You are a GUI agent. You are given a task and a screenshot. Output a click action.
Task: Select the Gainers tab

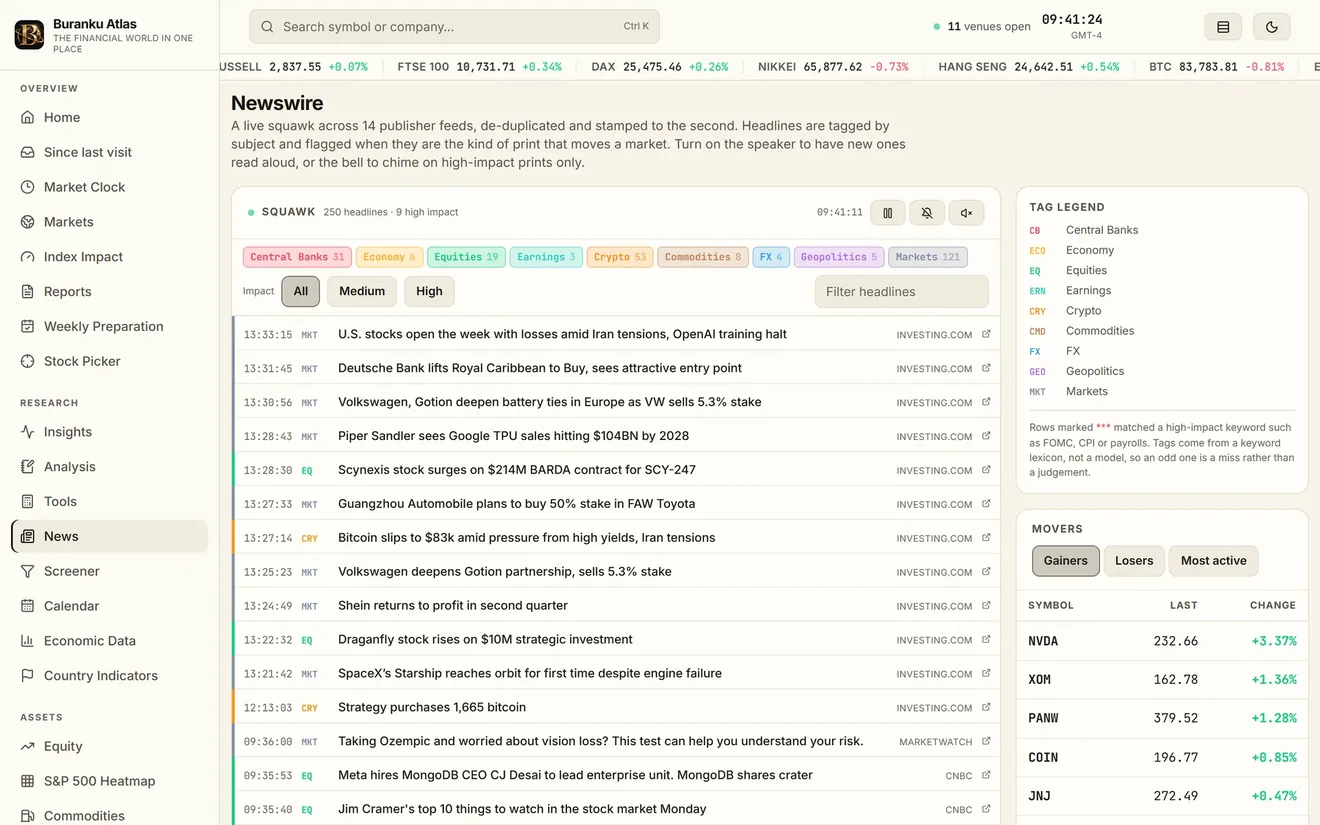(1066, 561)
